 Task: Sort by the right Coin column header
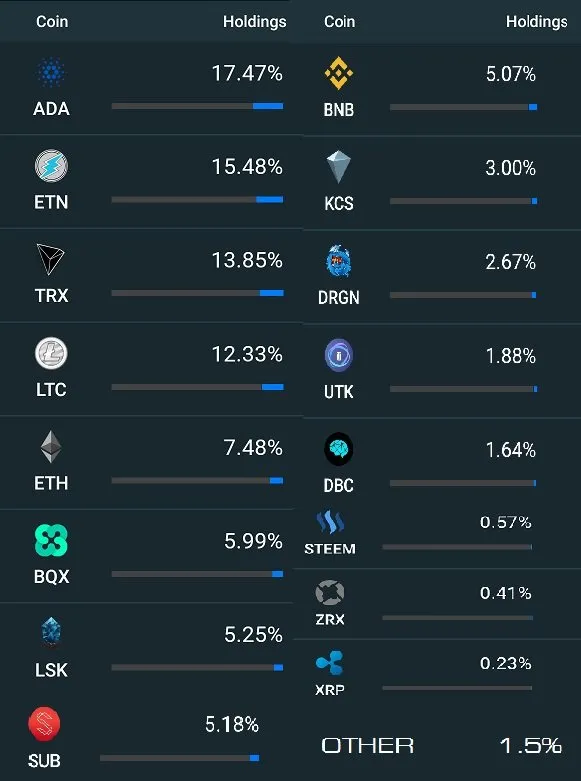339,21
